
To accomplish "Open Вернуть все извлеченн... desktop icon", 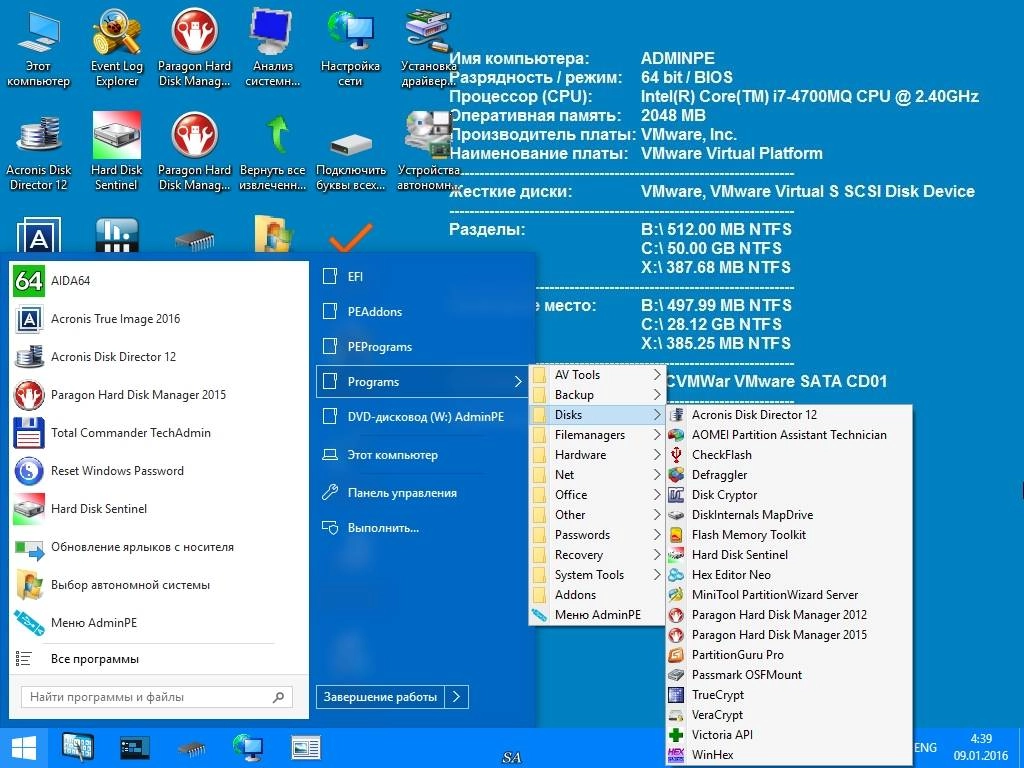I will (x=272, y=152).
